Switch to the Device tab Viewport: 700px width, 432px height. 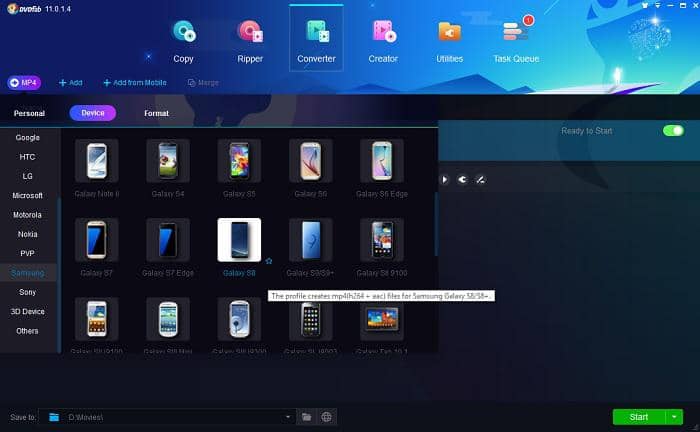93,113
